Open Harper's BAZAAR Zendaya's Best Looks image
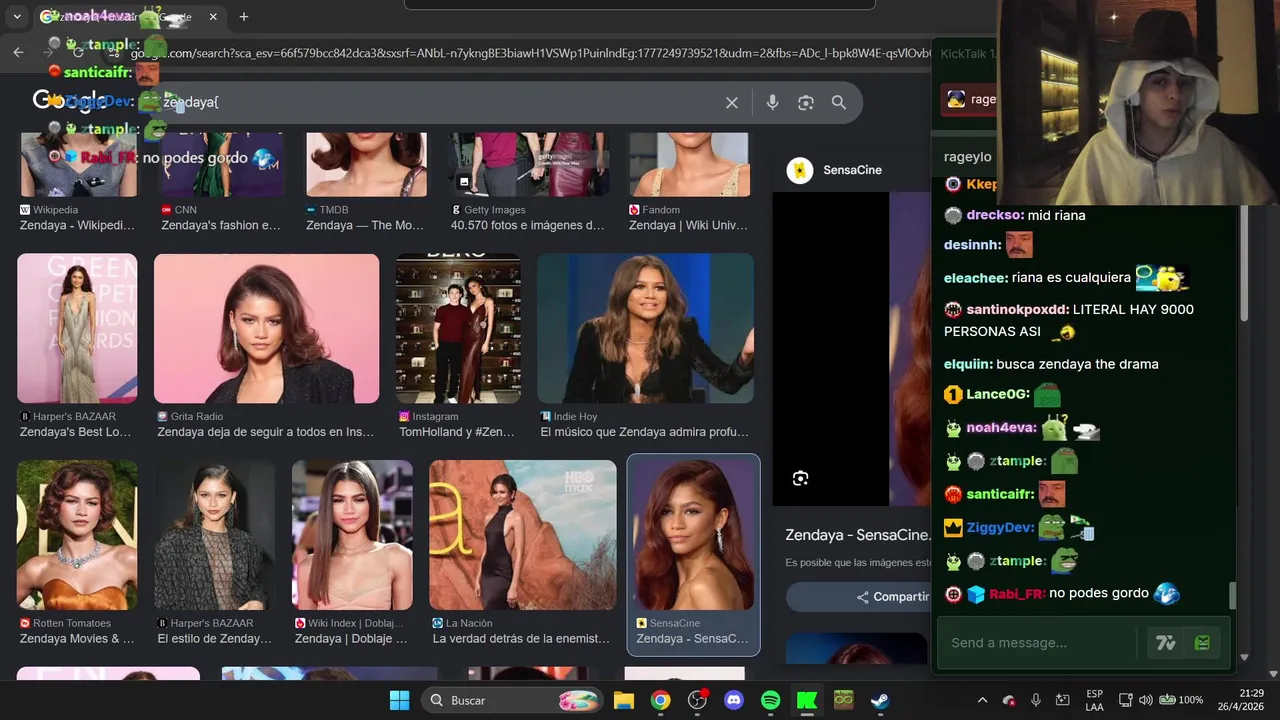This screenshot has height=720, width=1280. [77, 328]
